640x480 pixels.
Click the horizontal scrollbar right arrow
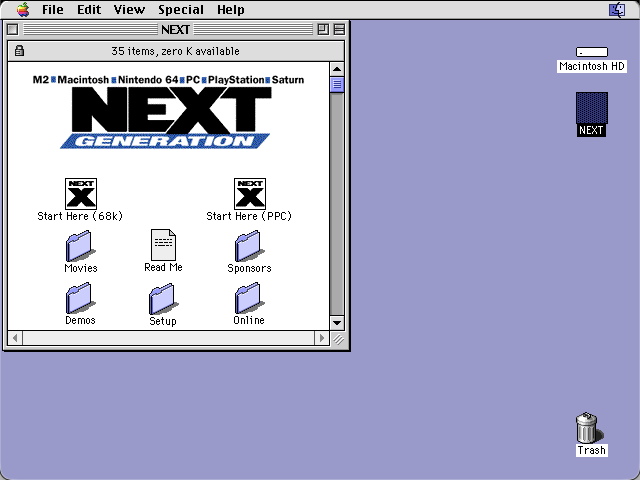[322, 338]
